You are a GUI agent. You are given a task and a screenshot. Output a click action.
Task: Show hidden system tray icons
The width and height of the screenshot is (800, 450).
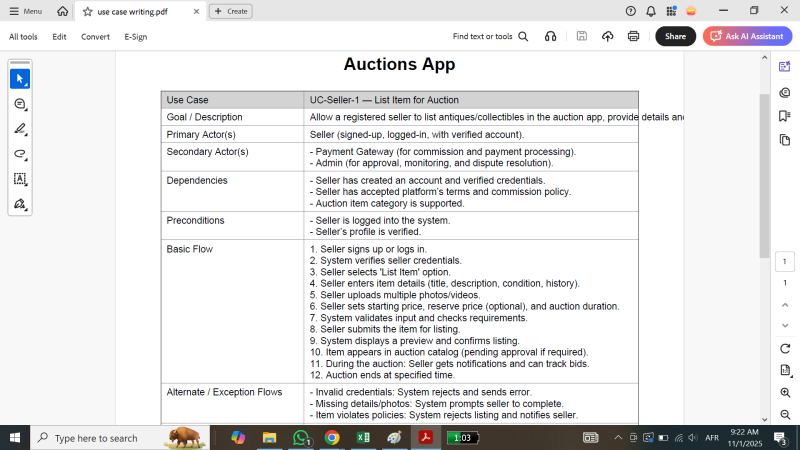618,438
